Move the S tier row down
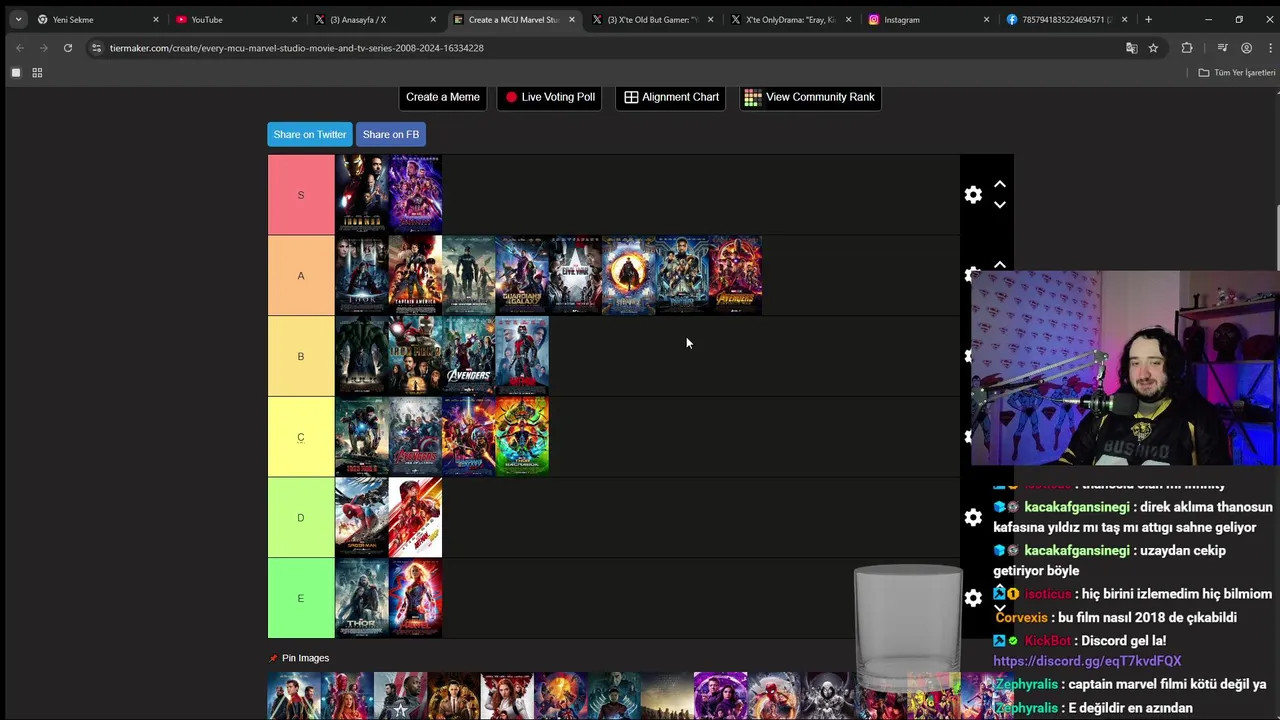Screen dimensions: 1280x720 pos(999,205)
